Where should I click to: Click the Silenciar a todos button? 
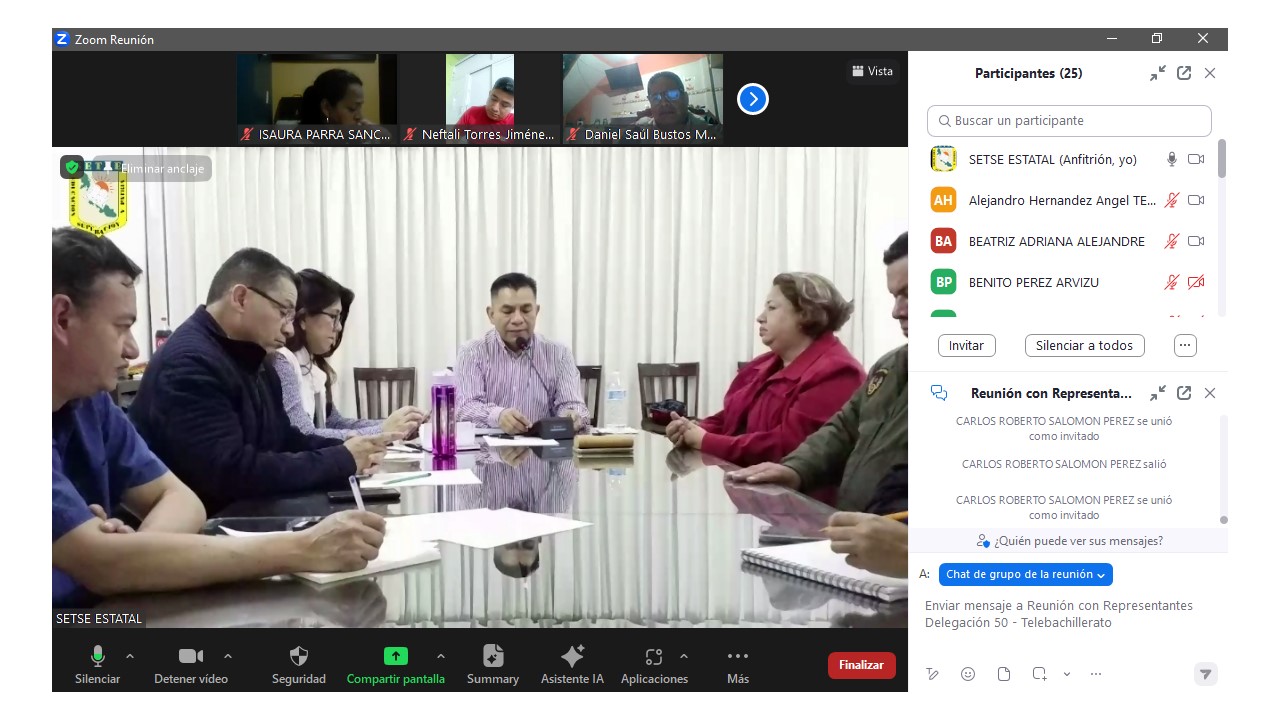pyautogui.click(x=1084, y=345)
